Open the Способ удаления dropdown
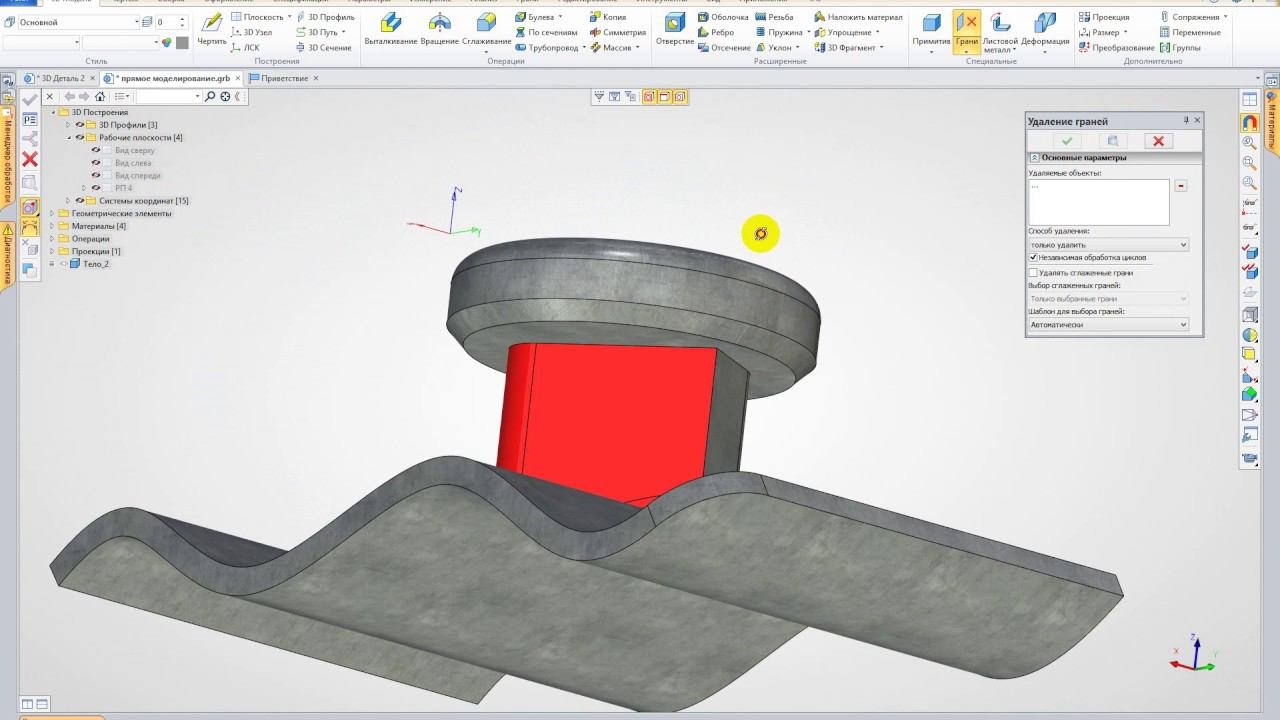 click(x=1108, y=245)
